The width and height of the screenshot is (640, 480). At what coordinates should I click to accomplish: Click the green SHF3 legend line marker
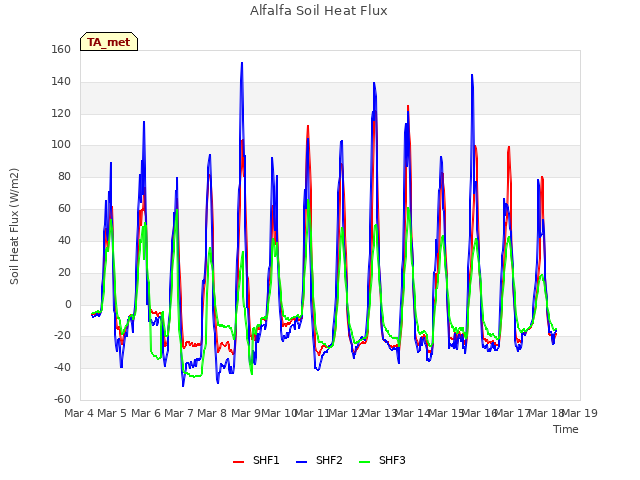(364, 461)
